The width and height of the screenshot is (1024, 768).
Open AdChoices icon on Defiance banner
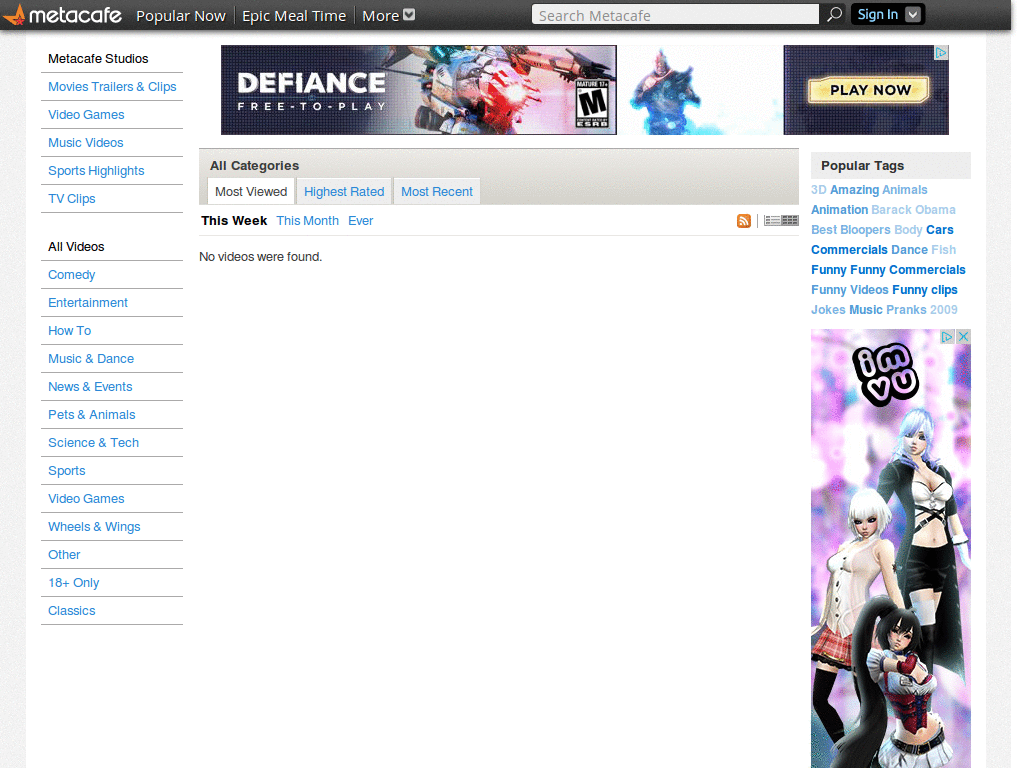pos(941,52)
